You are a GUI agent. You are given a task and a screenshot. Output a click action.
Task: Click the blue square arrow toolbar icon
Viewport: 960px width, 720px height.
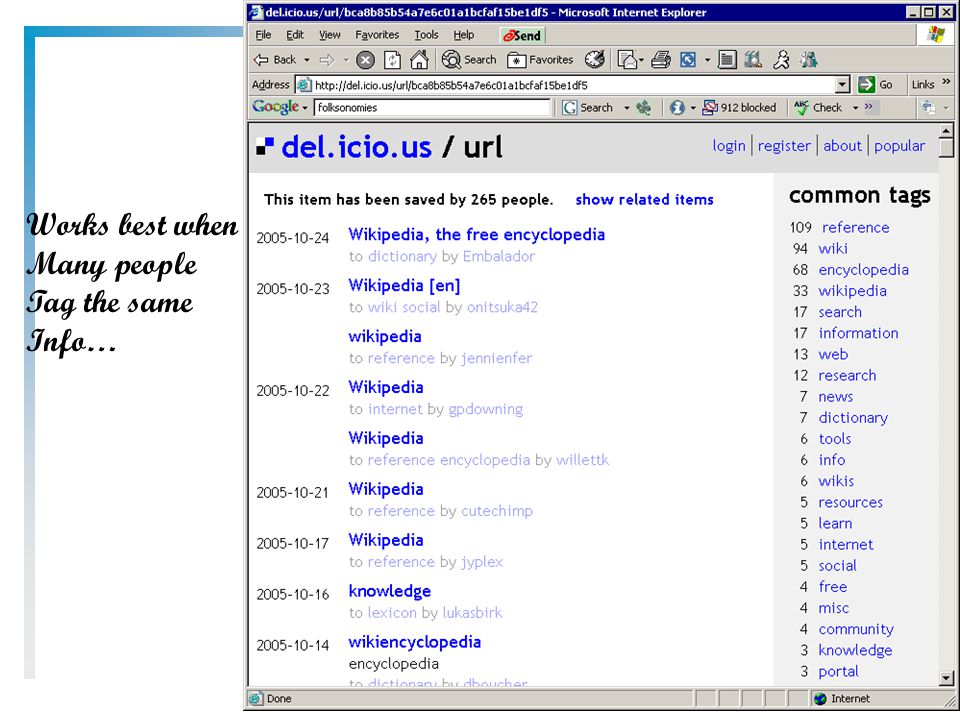coord(688,60)
